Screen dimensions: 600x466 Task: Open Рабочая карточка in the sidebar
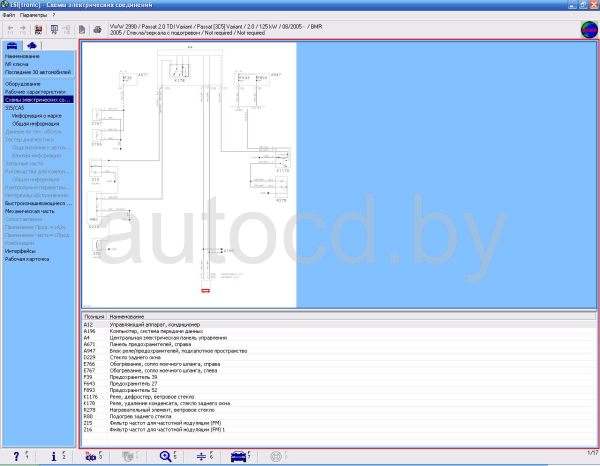click(x=27, y=259)
